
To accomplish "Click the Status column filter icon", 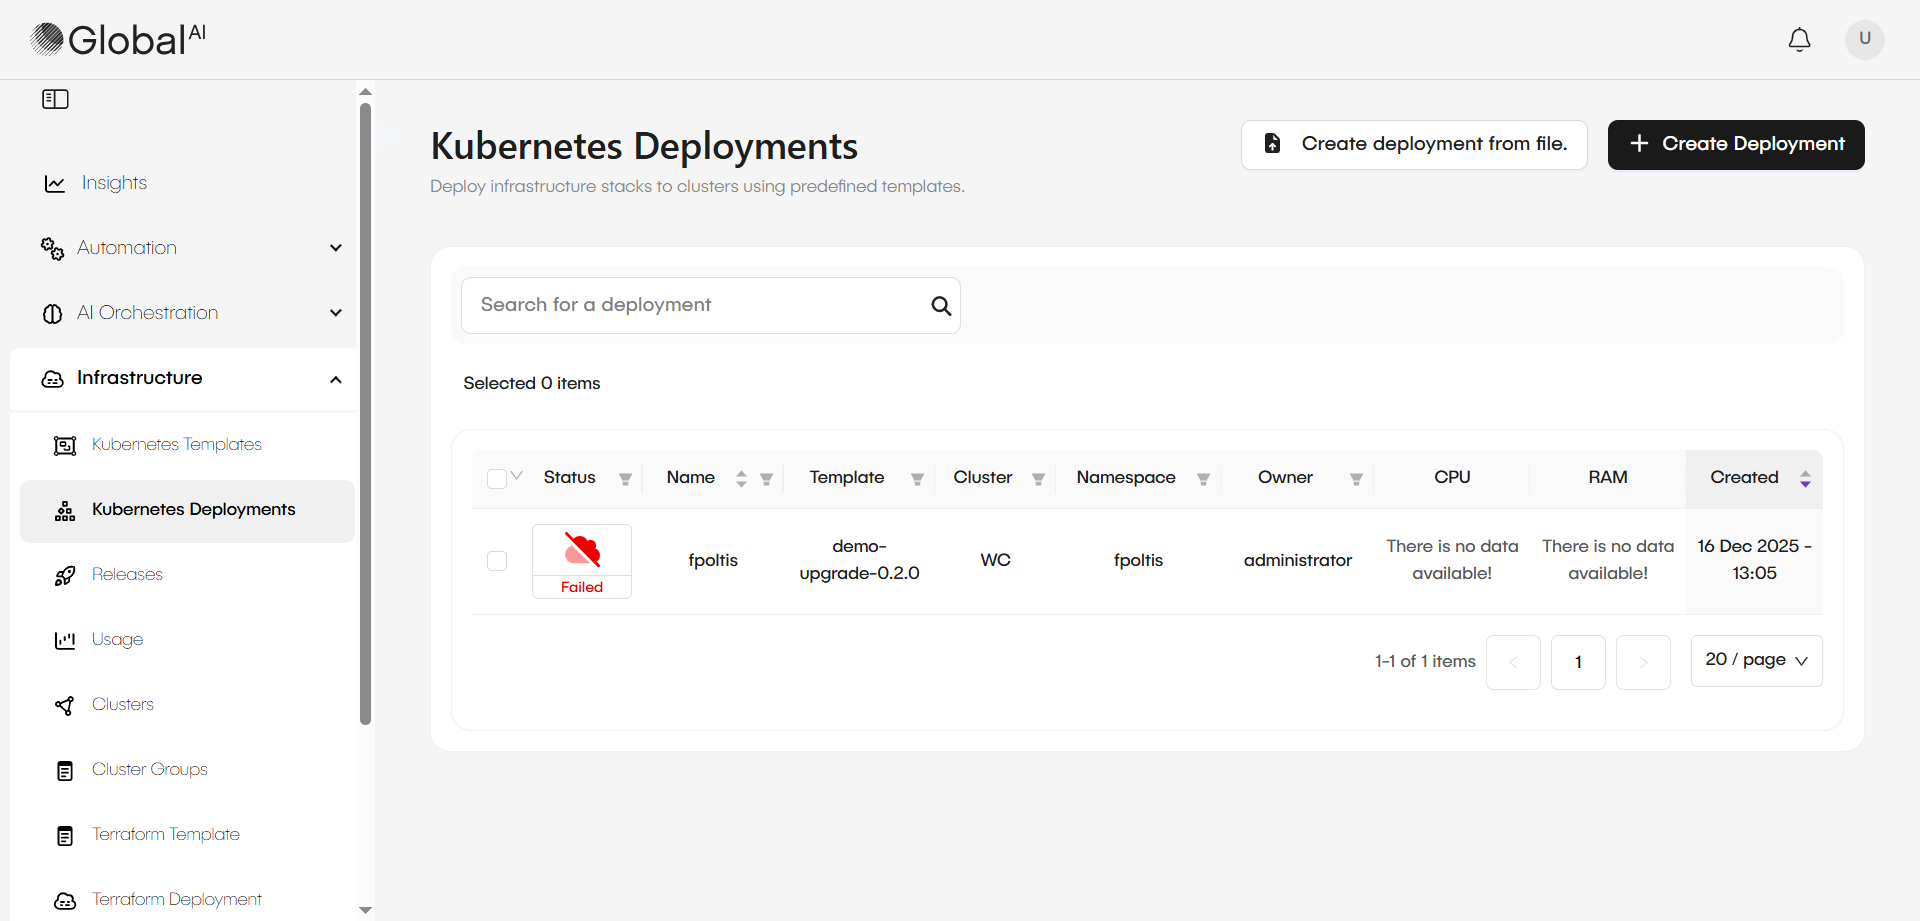I will click(625, 479).
